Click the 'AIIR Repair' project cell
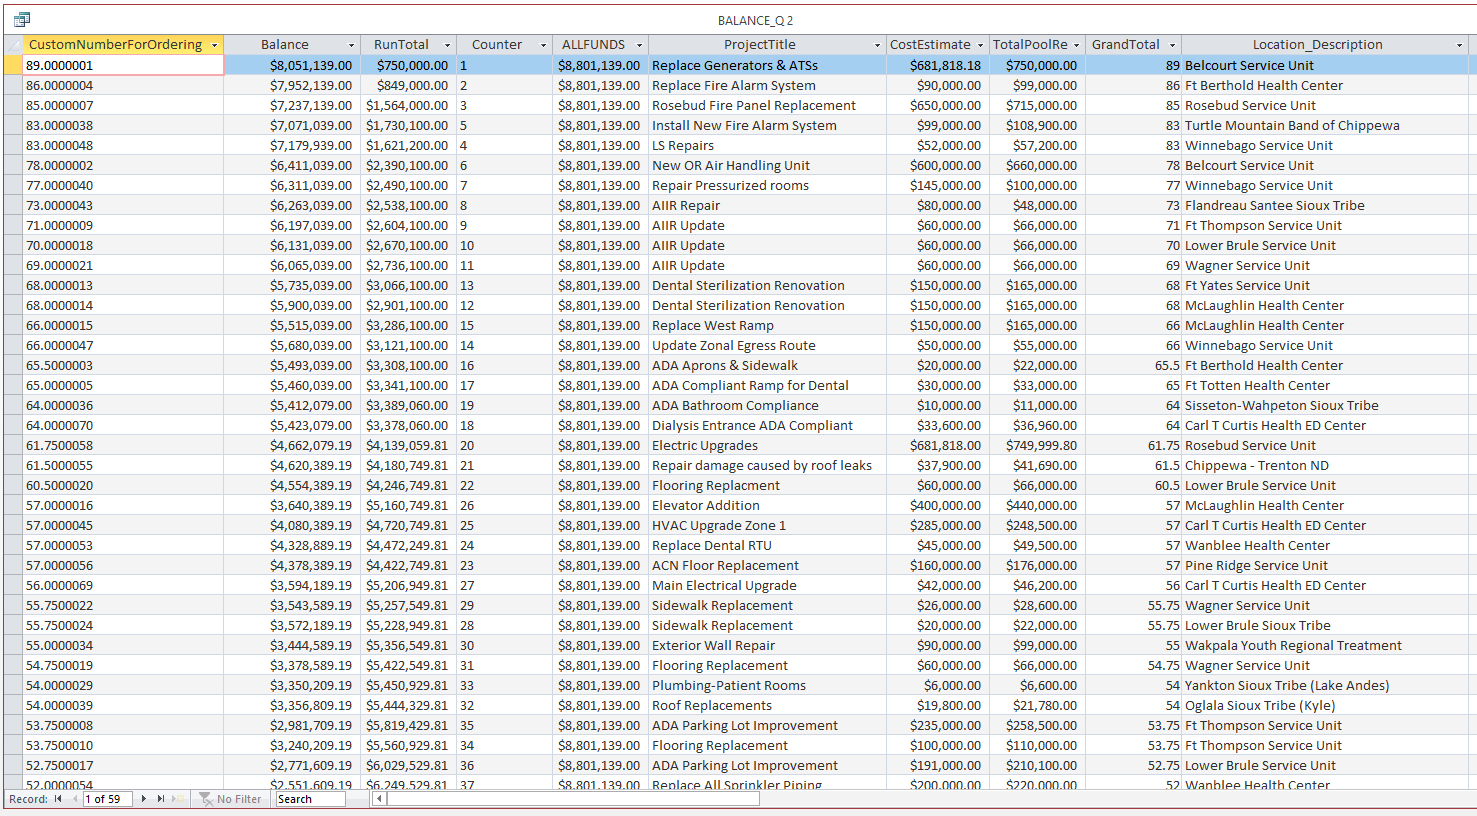The image size is (1477, 816). pyautogui.click(x=767, y=205)
